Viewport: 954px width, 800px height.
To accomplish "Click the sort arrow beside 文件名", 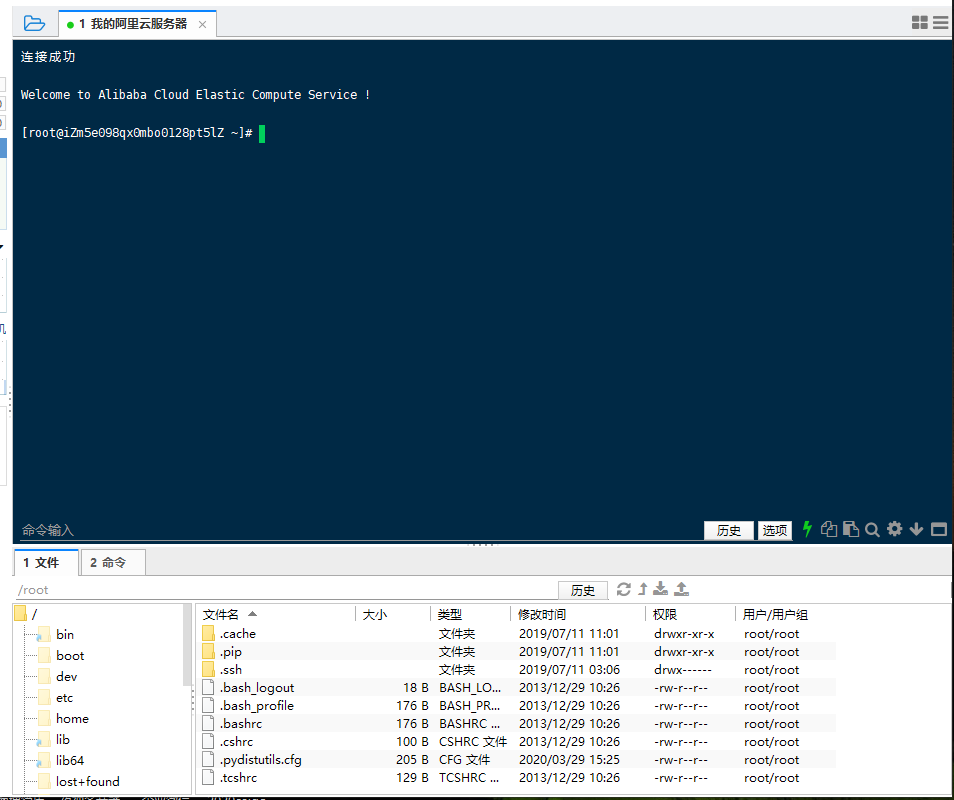I will tap(252, 614).
